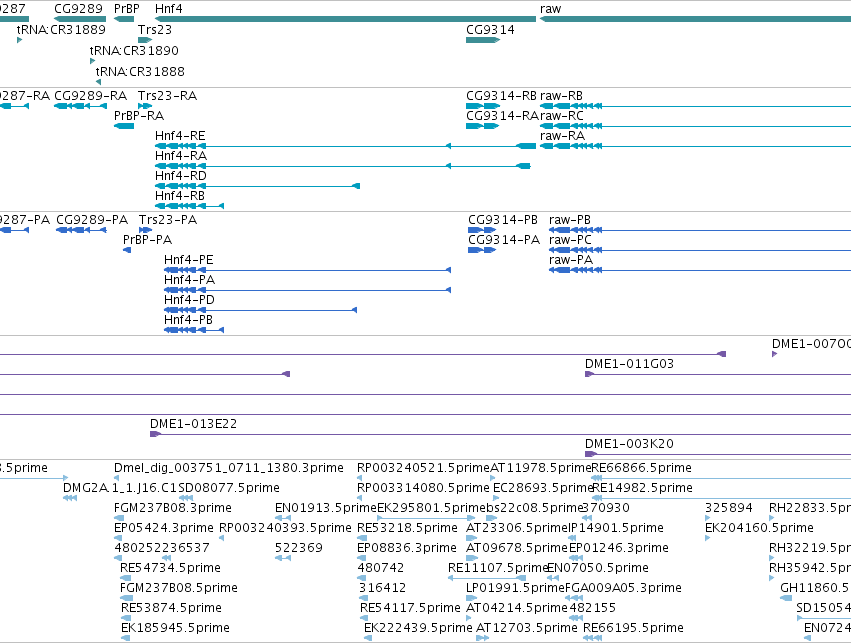Click the CG9289 gene label
Image resolution: width=851 pixels, height=643 pixels.
coord(78,9)
